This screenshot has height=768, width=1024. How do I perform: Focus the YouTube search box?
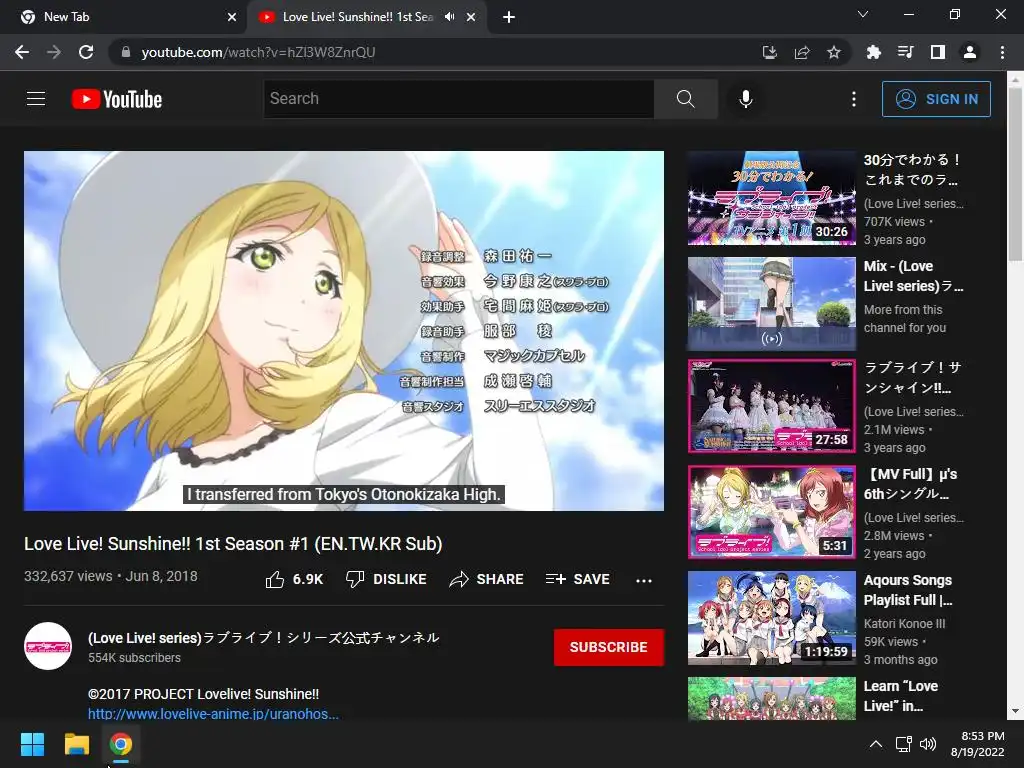[458, 99]
